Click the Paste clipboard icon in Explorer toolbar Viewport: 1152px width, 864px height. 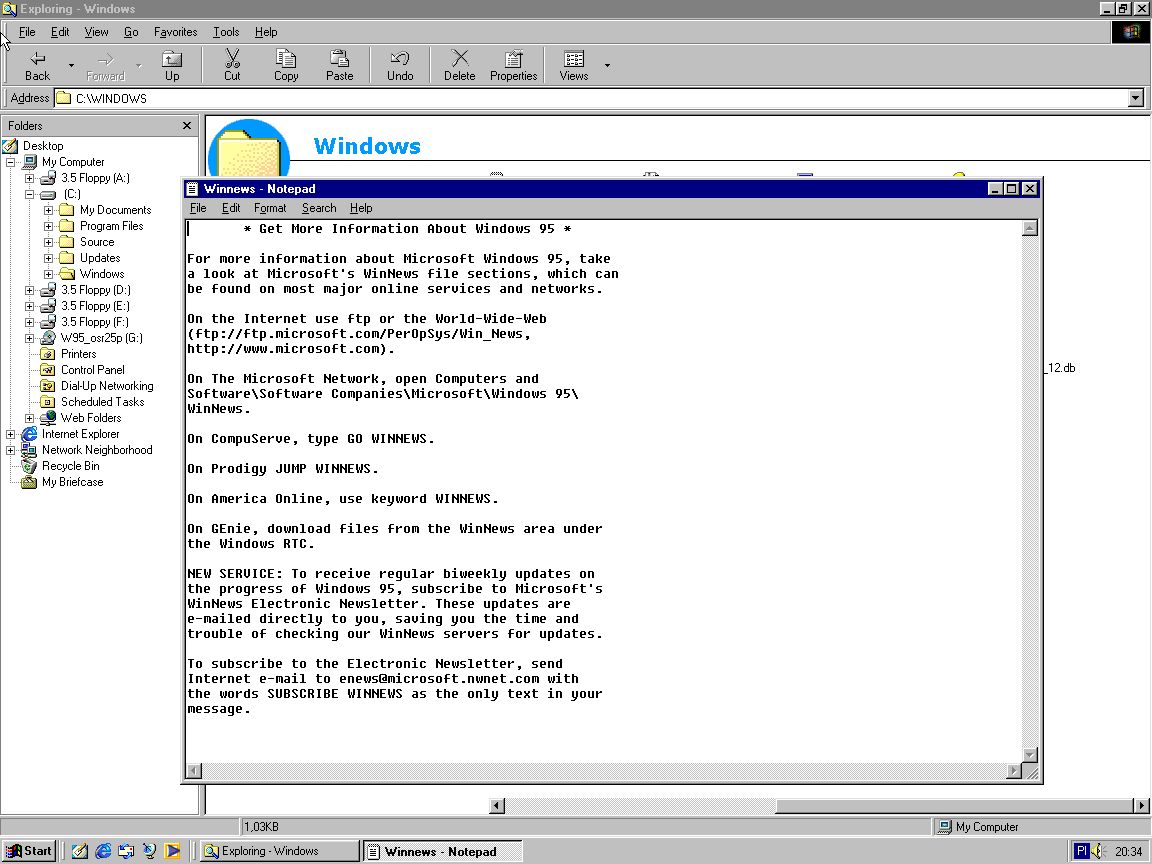point(339,65)
